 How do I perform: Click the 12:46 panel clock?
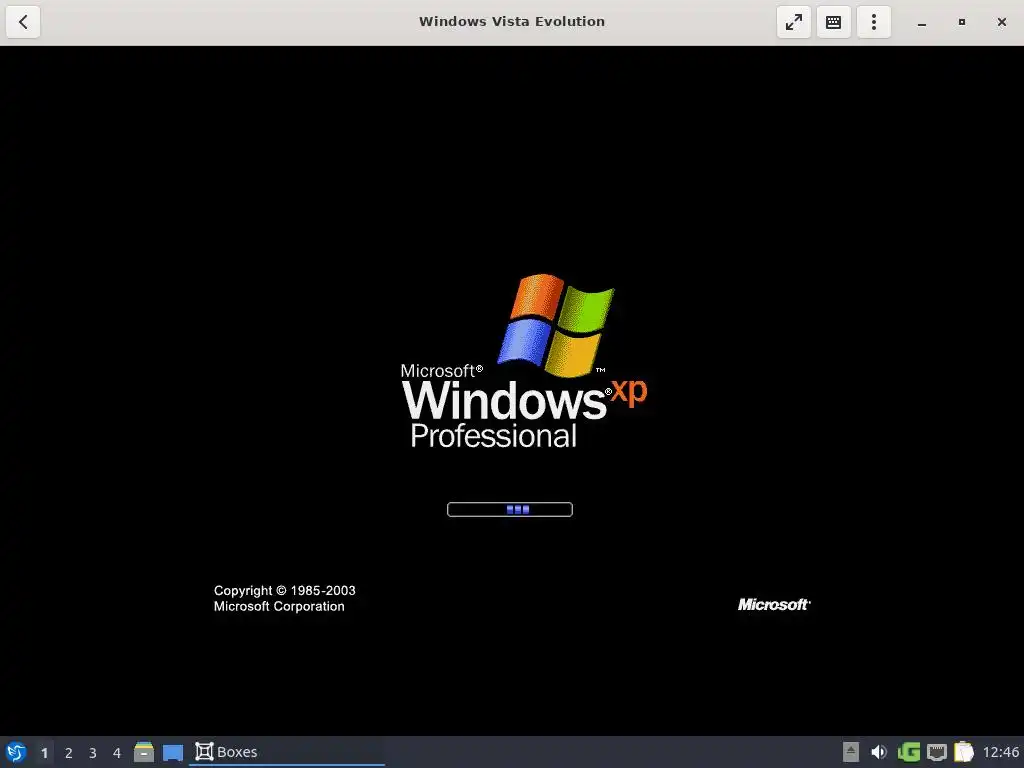(x=1000, y=752)
